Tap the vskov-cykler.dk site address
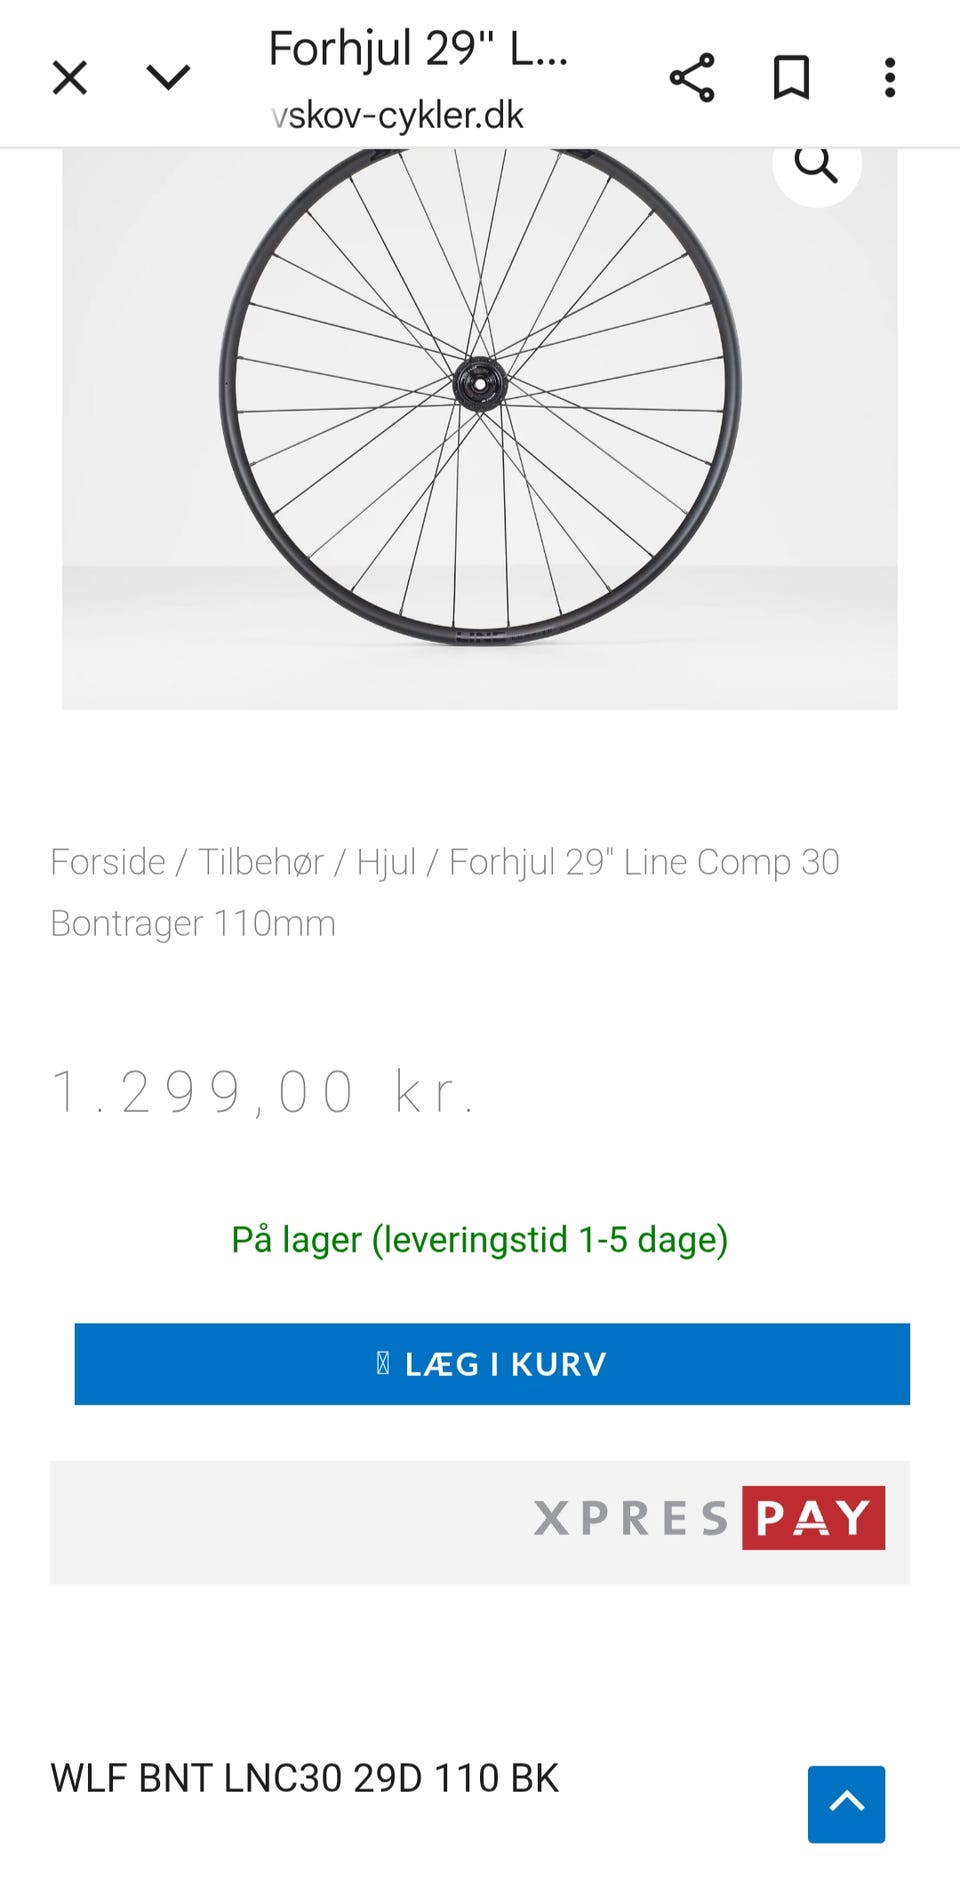Image resolution: width=960 pixels, height=1888 pixels. pos(398,116)
